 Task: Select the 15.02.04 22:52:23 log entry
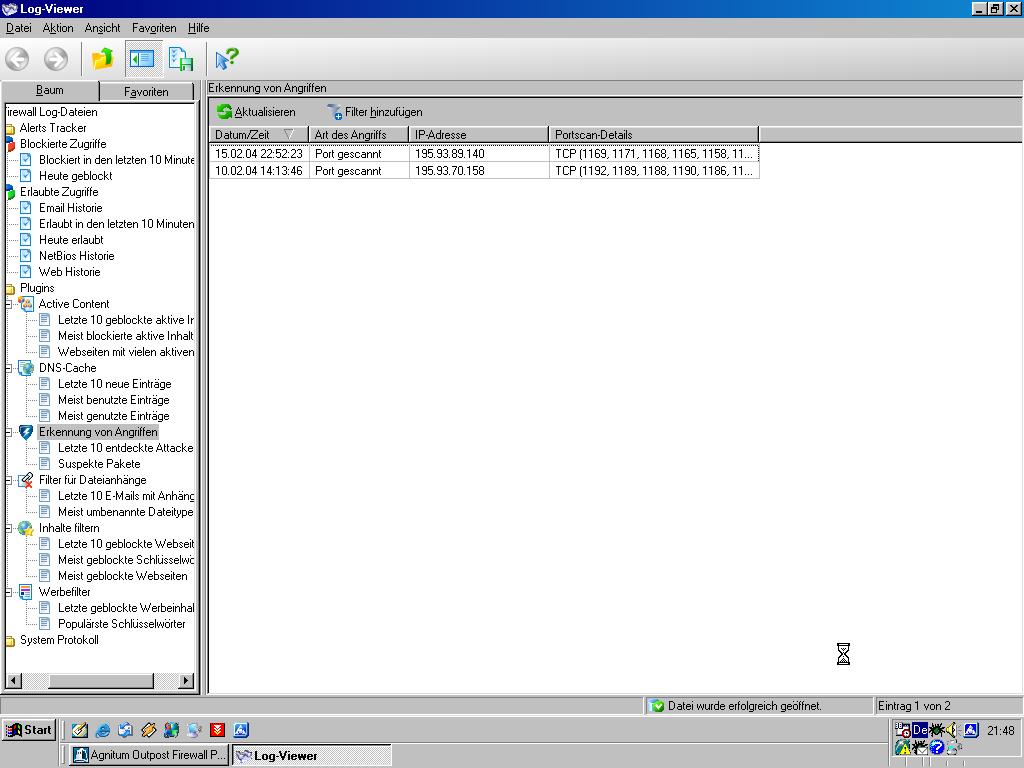point(484,153)
